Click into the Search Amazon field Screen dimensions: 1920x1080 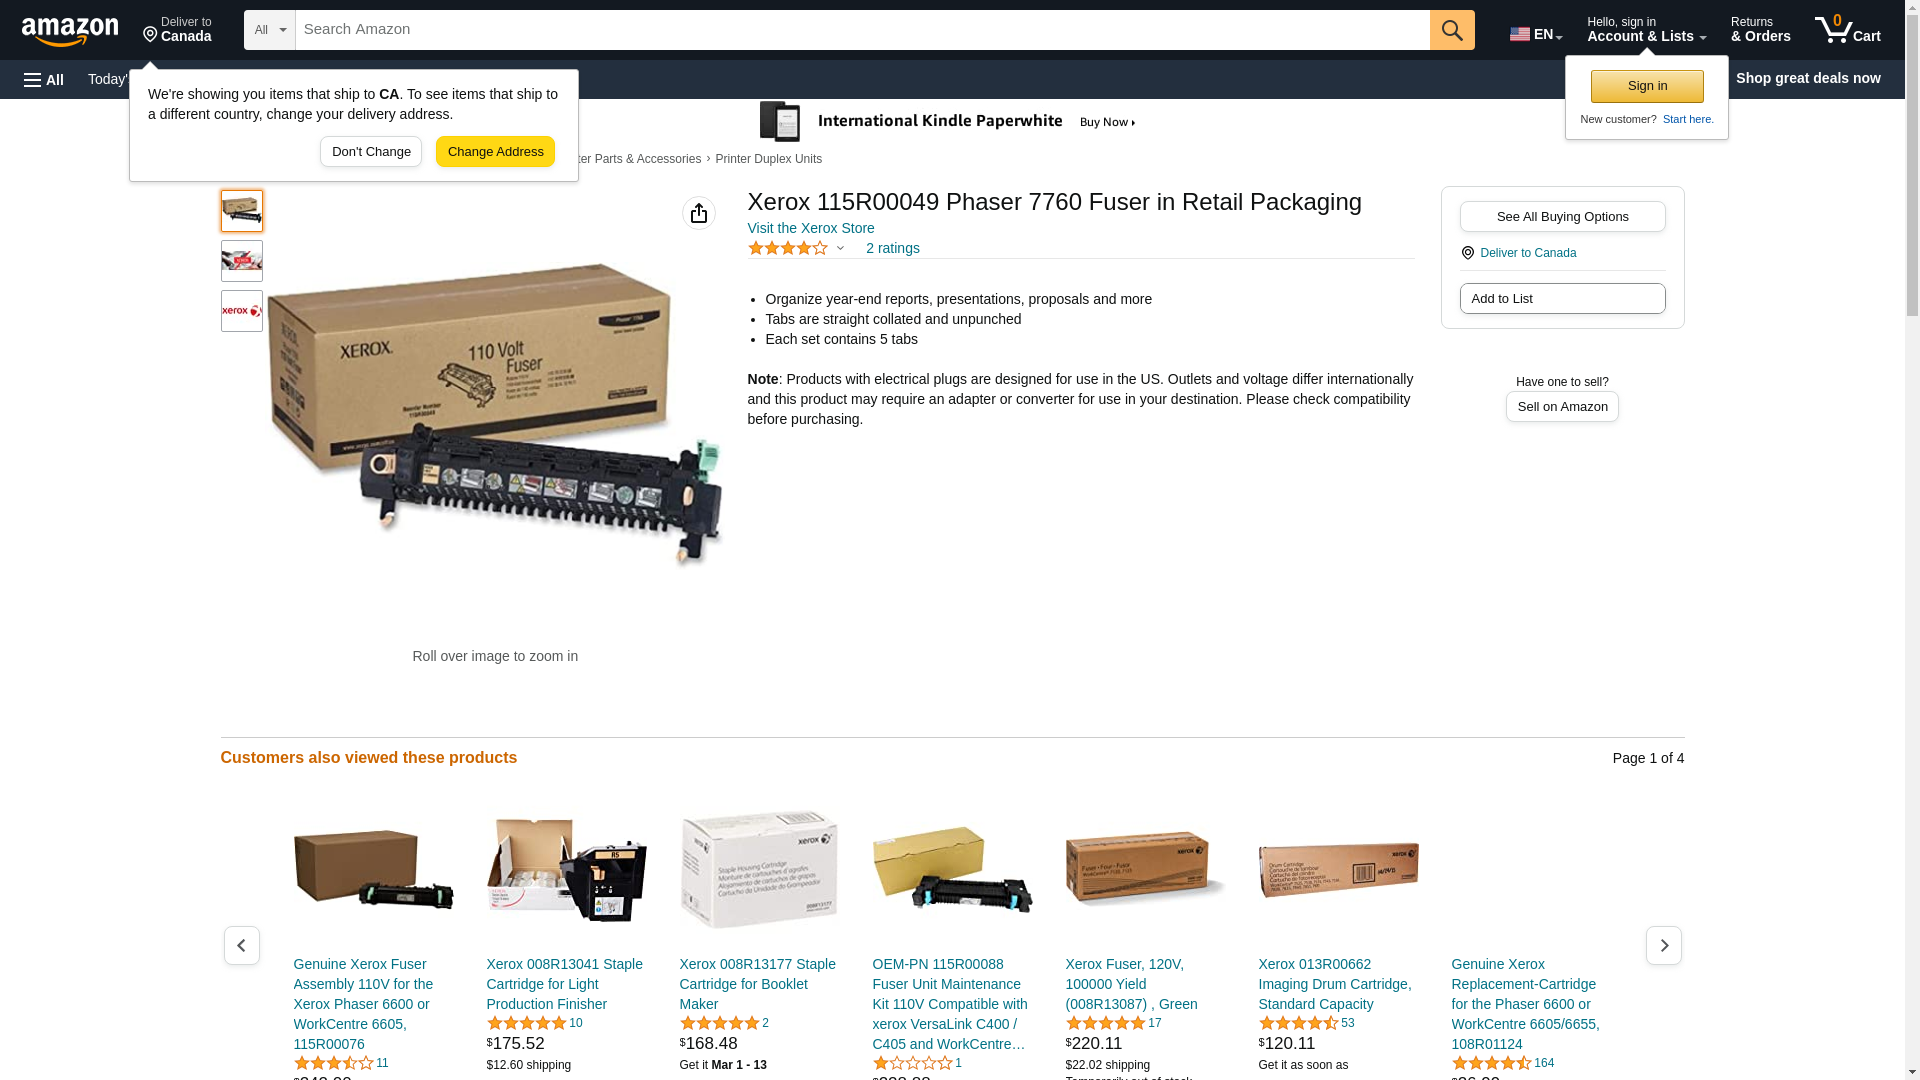[x=862, y=30]
